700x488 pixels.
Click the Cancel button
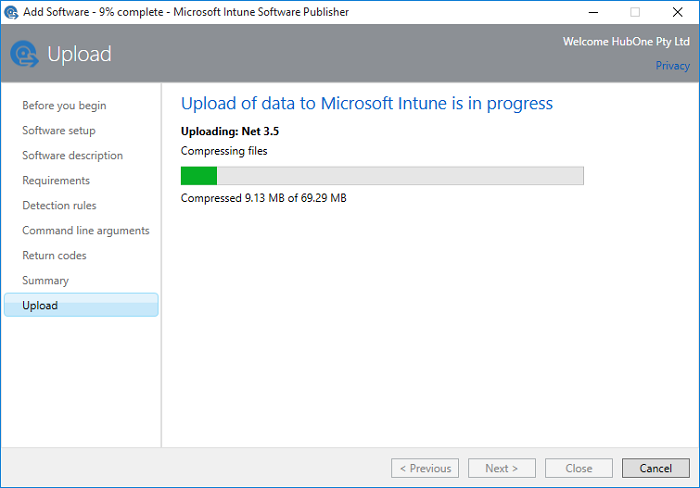coord(655,468)
